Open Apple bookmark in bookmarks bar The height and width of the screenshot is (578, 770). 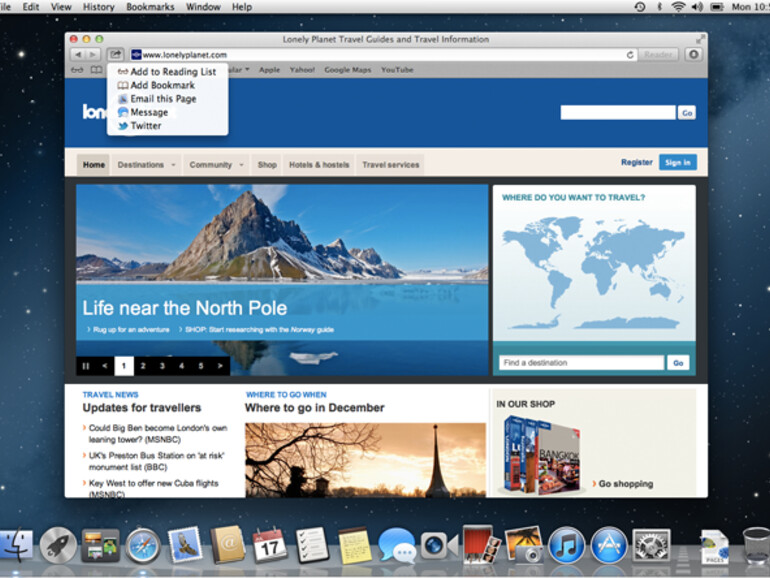pyautogui.click(x=270, y=70)
